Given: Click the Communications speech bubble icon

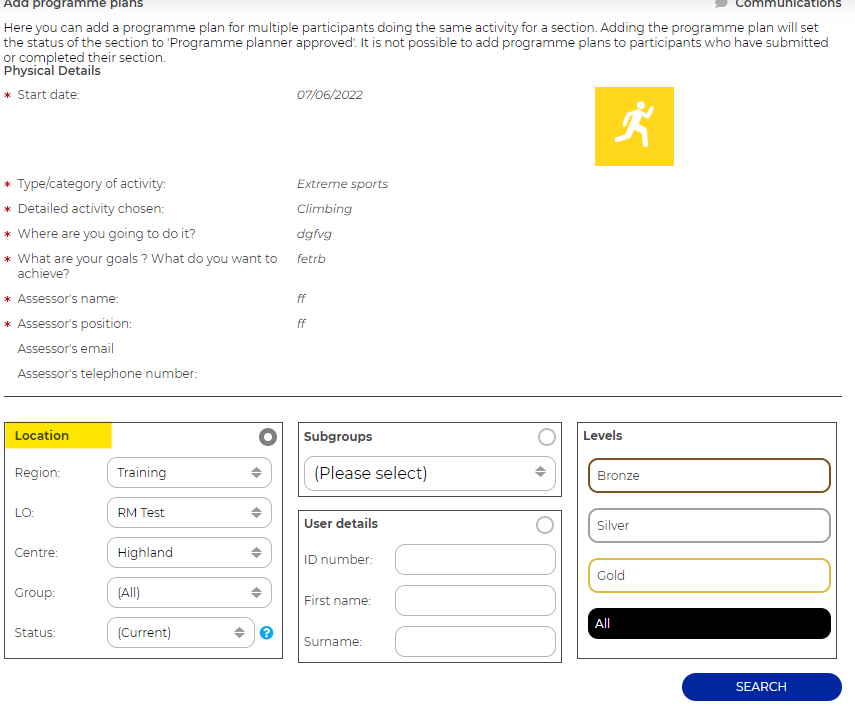Looking at the screenshot, I should [721, 3].
